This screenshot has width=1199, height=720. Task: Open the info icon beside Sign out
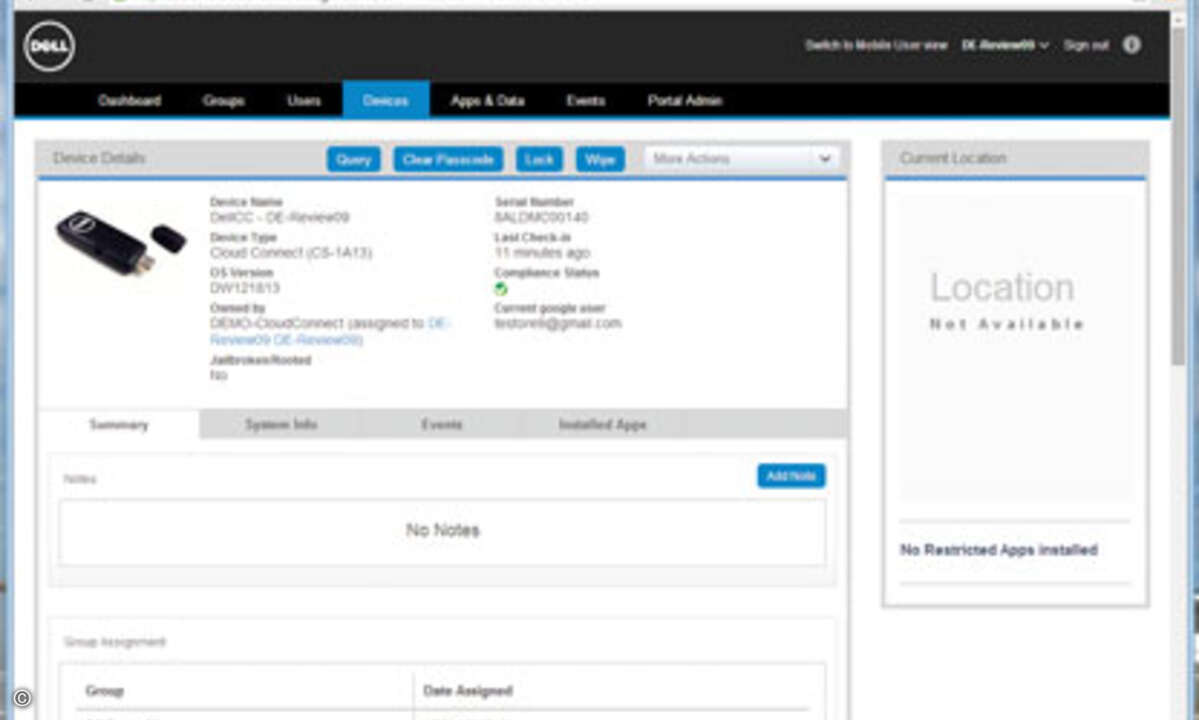[x=1132, y=45]
